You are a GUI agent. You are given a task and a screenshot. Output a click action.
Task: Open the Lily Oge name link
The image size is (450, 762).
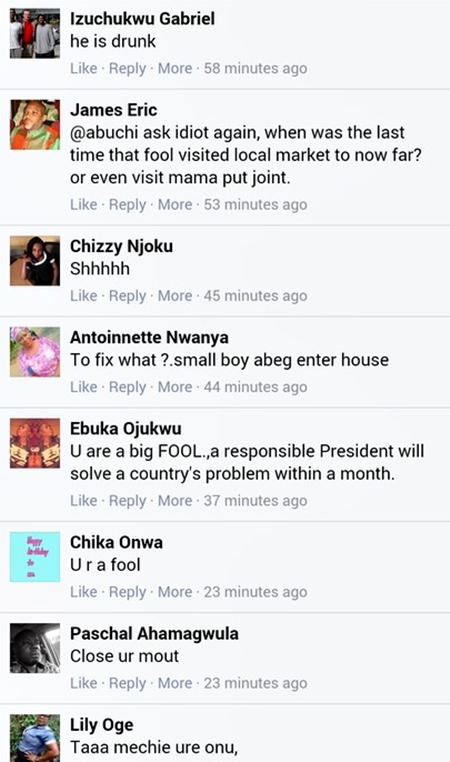pos(102,725)
